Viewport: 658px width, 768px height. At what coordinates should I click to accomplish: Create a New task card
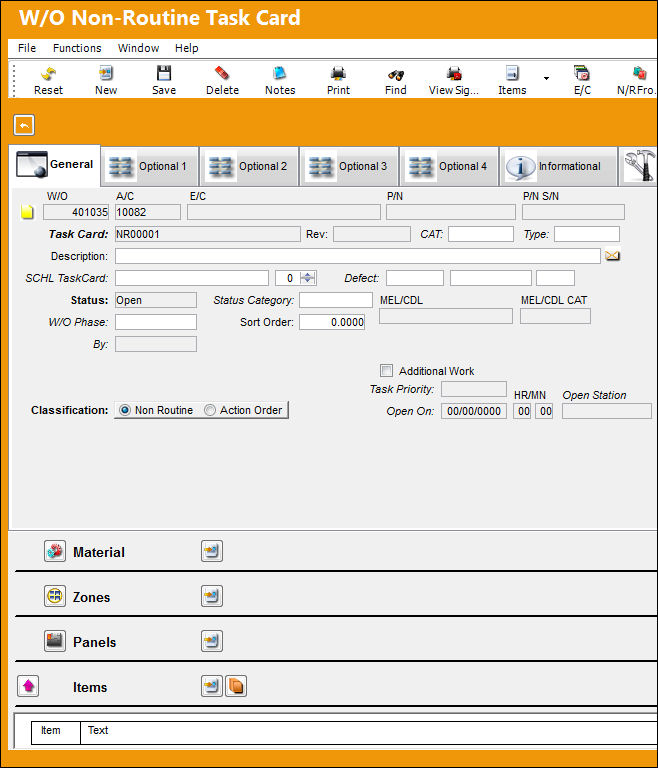106,81
